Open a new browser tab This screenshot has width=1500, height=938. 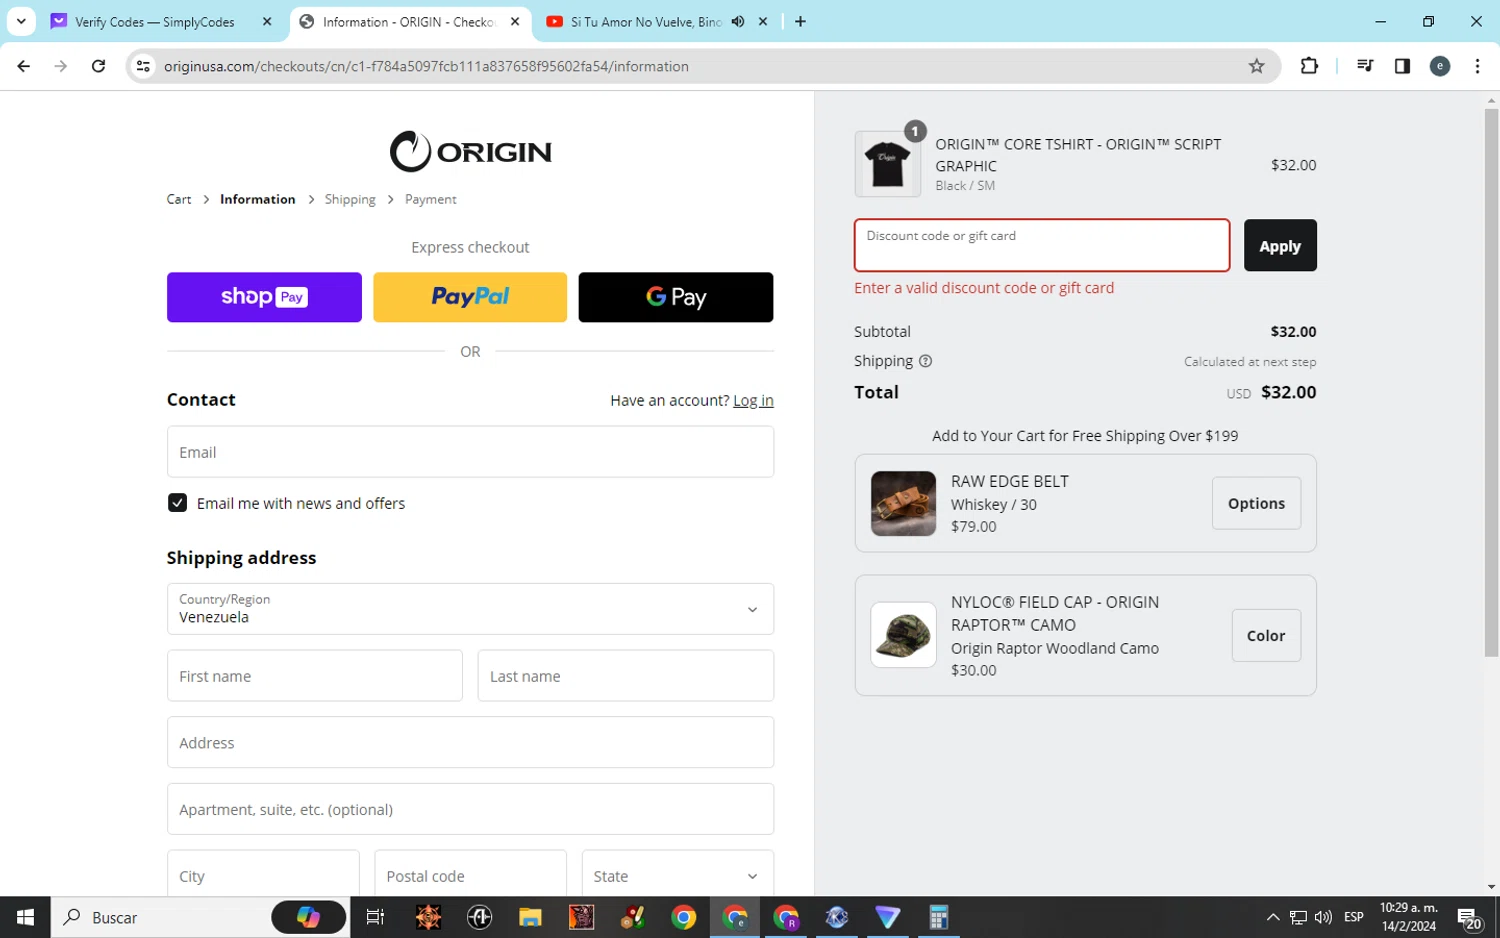pyautogui.click(x=800, y=21)
